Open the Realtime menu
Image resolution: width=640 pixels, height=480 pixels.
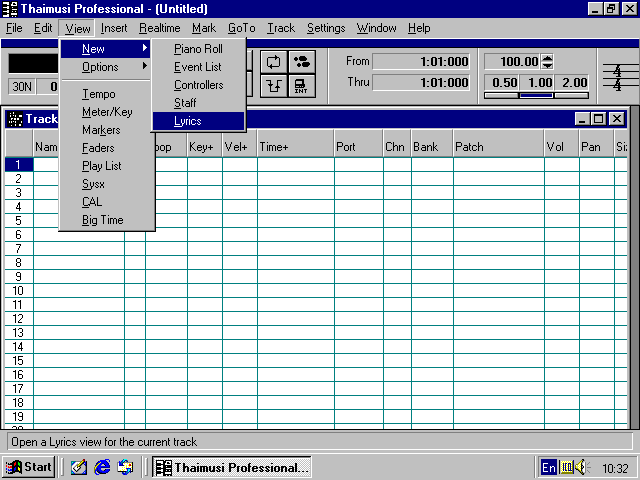pos(160,28)
